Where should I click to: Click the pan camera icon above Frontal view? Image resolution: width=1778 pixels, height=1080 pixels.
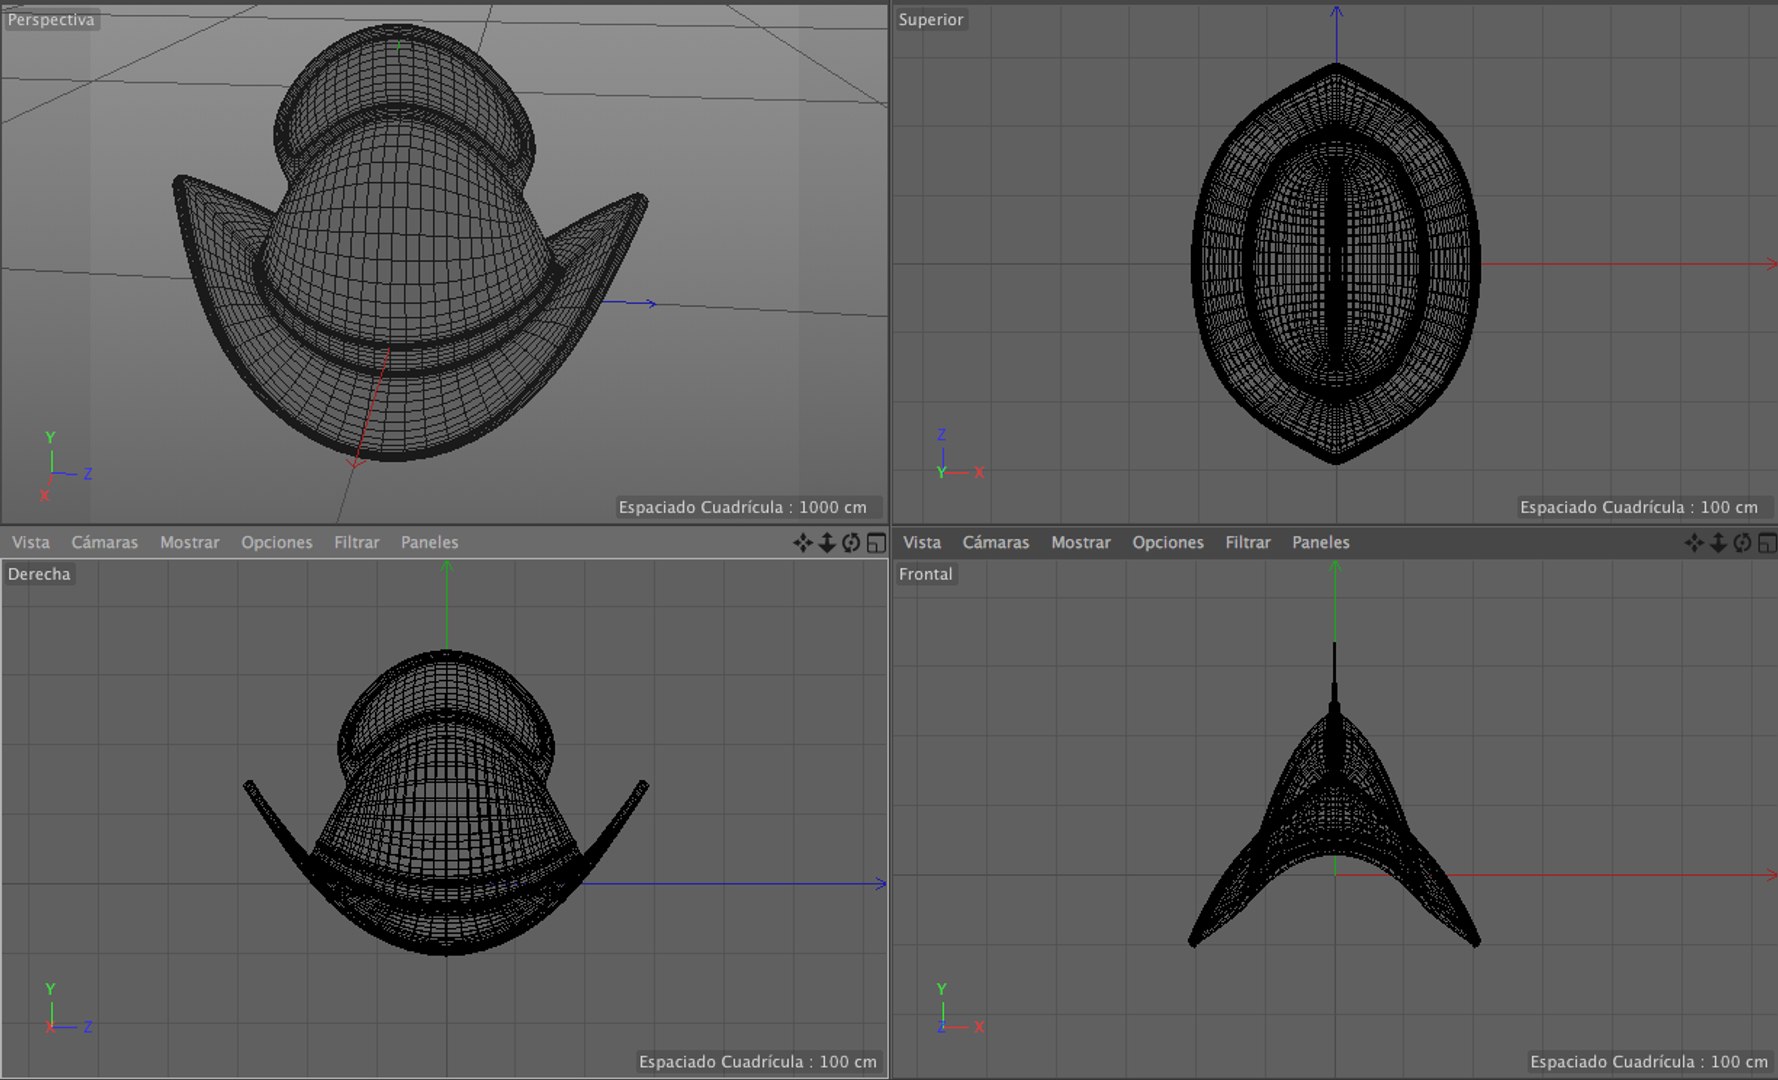tap(1693, 543)
